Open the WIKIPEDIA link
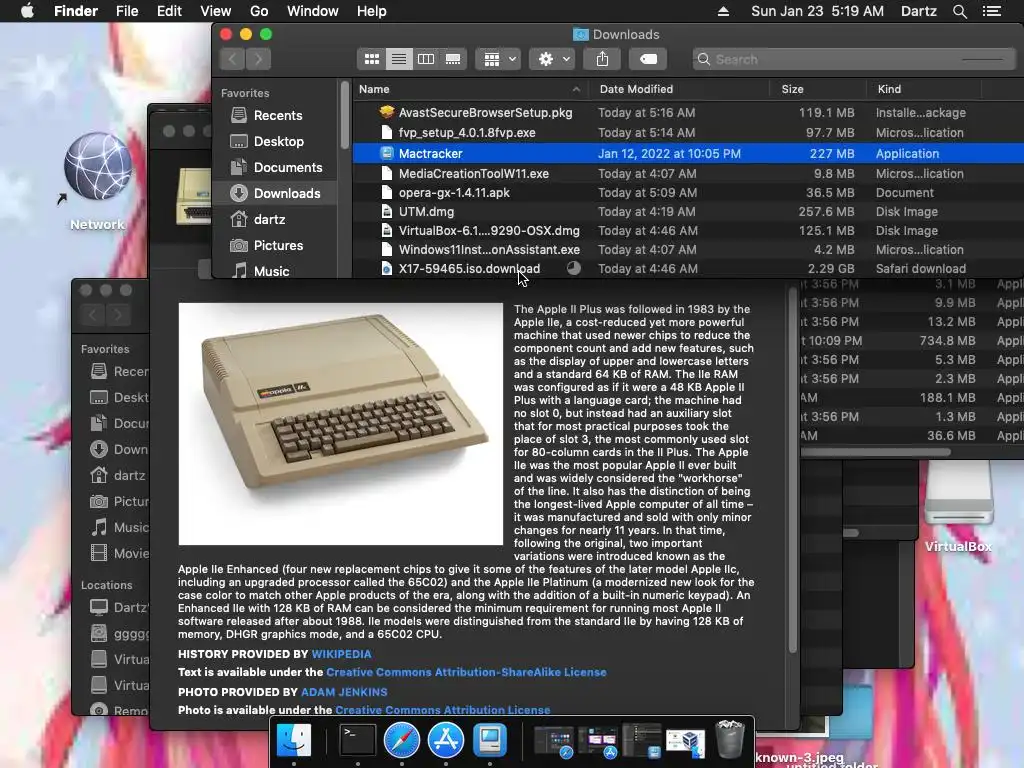This screenshot has height=768, width=1024. pyautogui.click(x=341, y=654)
